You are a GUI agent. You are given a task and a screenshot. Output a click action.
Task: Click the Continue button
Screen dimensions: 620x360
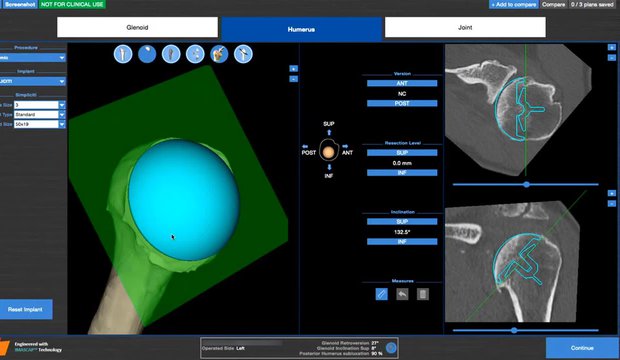coord(582,348)
